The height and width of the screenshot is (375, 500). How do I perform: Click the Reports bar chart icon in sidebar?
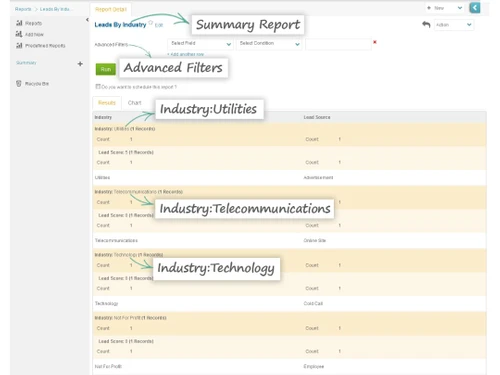(19, 23)
